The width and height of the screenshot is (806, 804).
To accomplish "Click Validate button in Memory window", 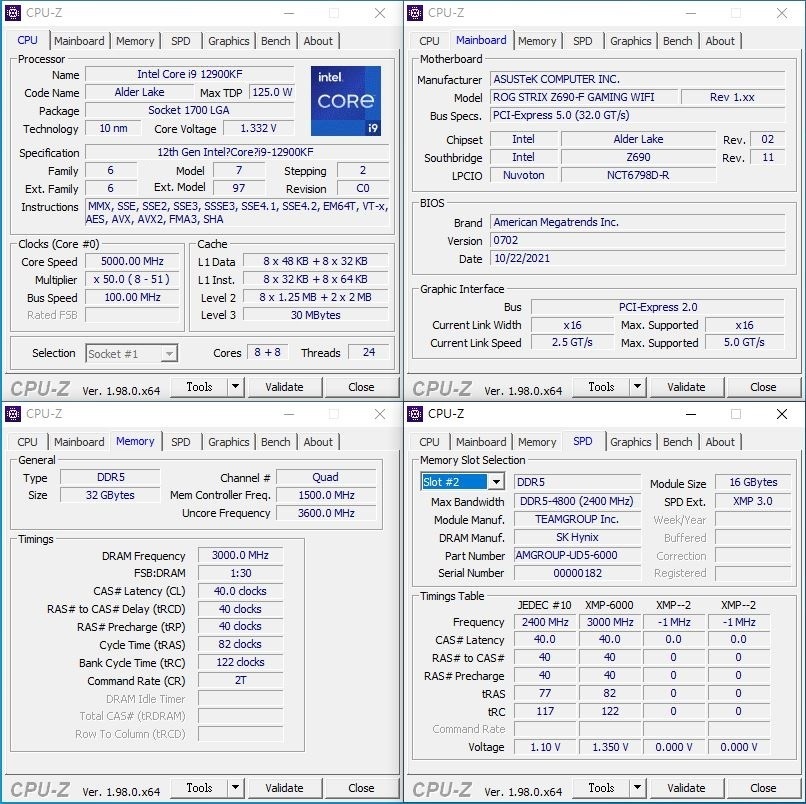I will coord(284,788).
